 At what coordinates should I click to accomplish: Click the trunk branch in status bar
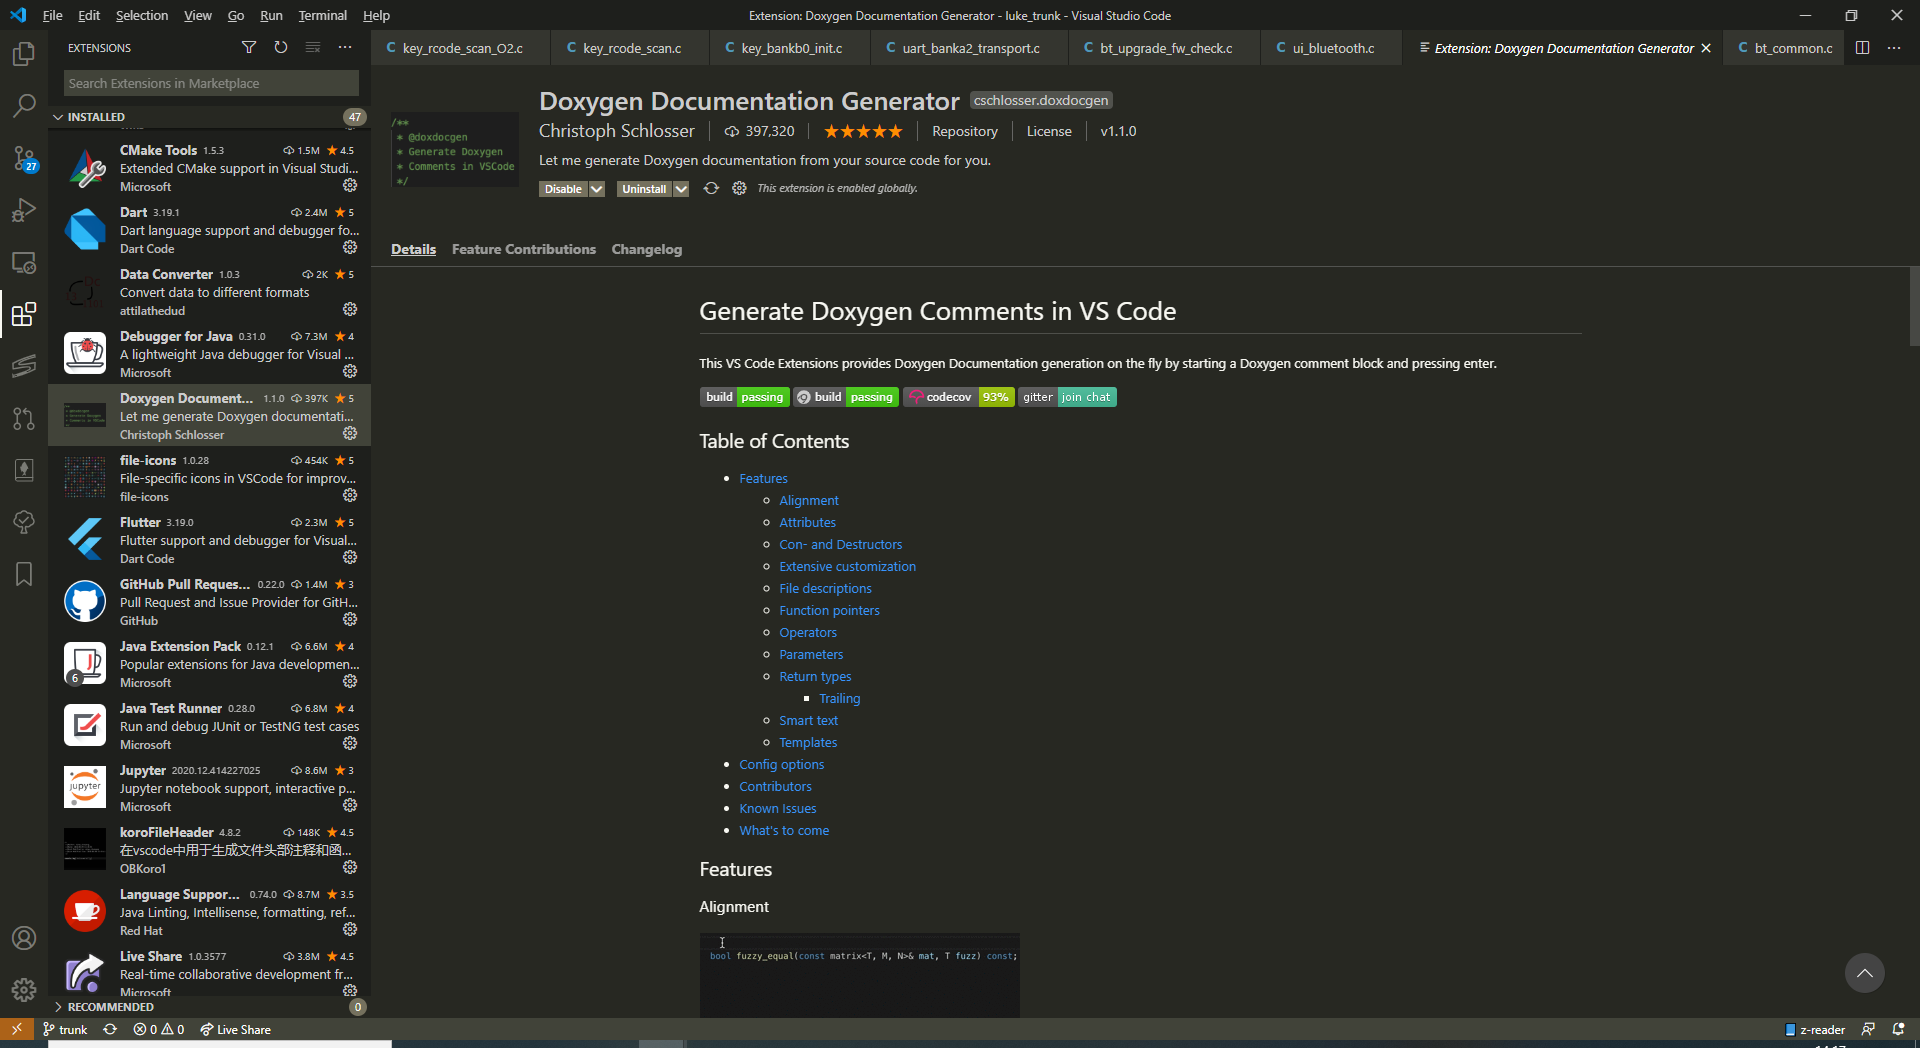click(65, 1029)
